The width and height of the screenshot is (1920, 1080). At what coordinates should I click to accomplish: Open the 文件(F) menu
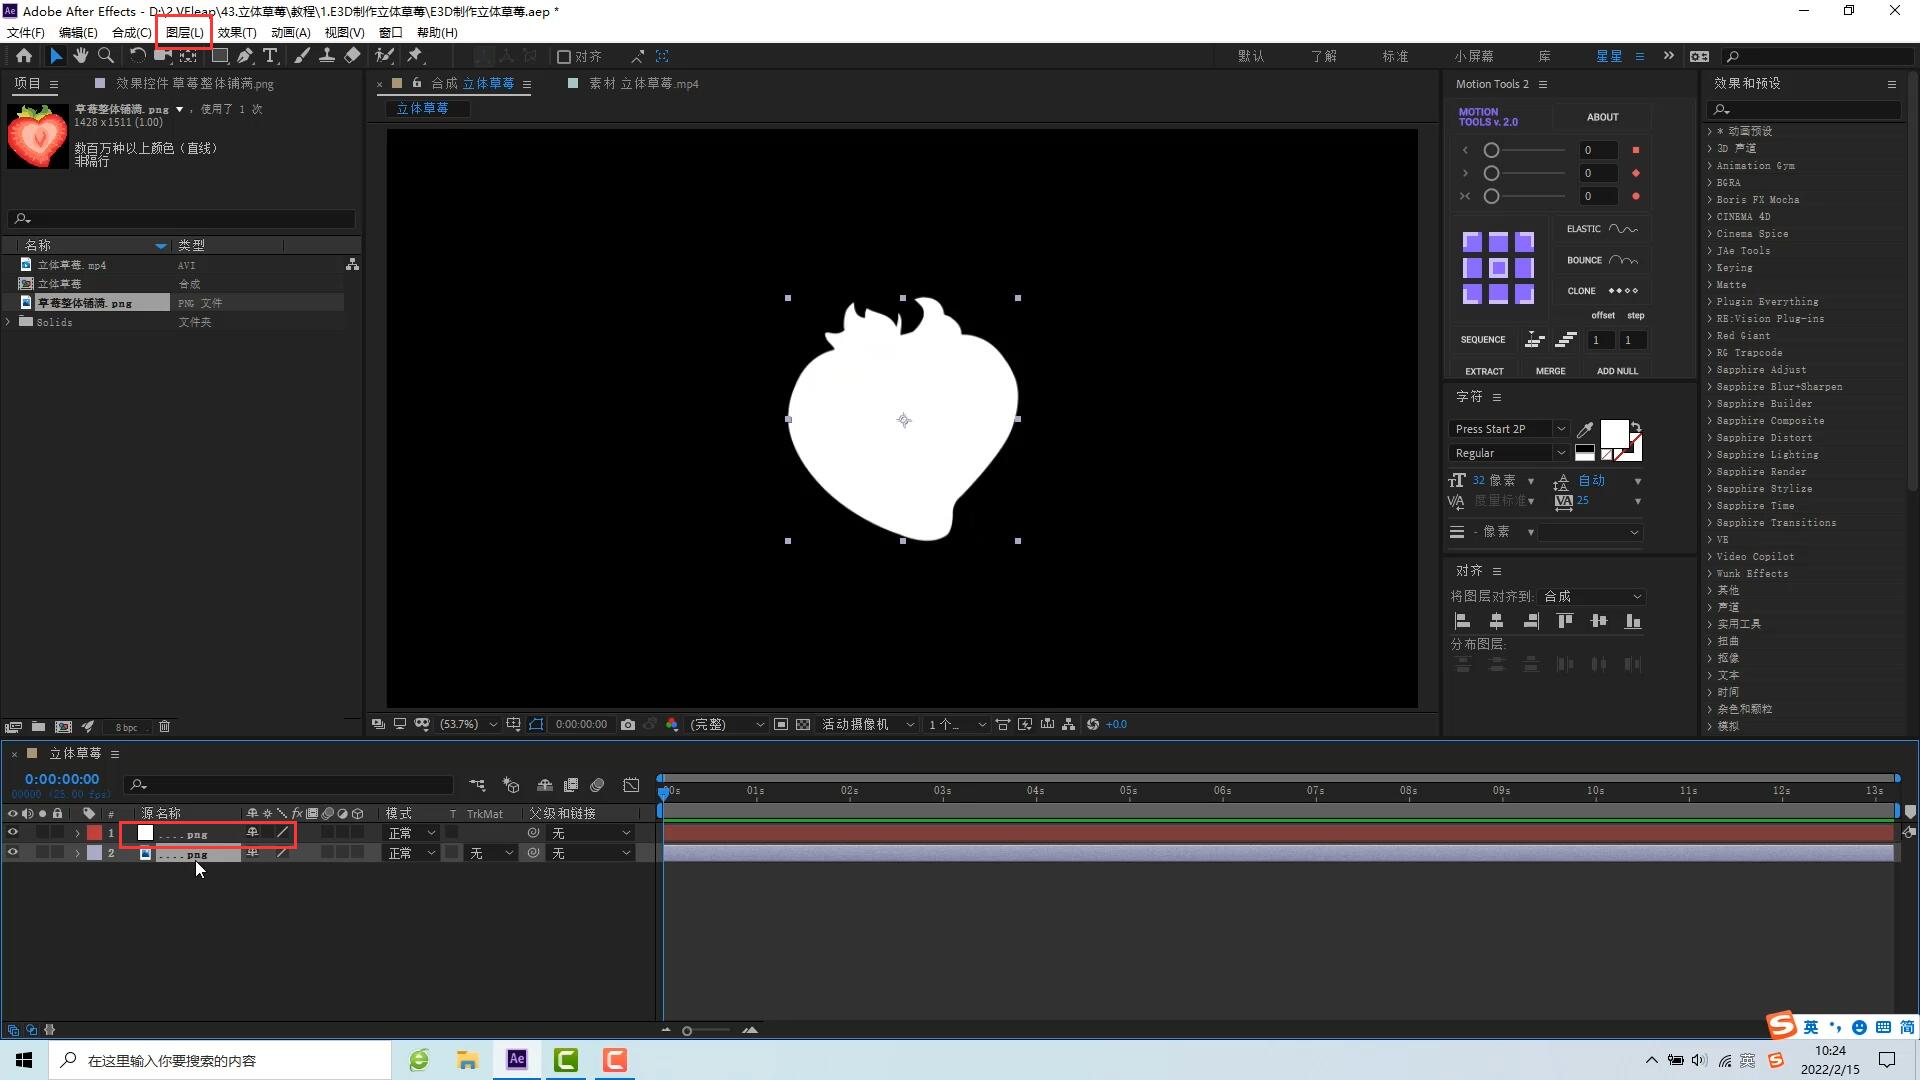(x=26, y=32)
